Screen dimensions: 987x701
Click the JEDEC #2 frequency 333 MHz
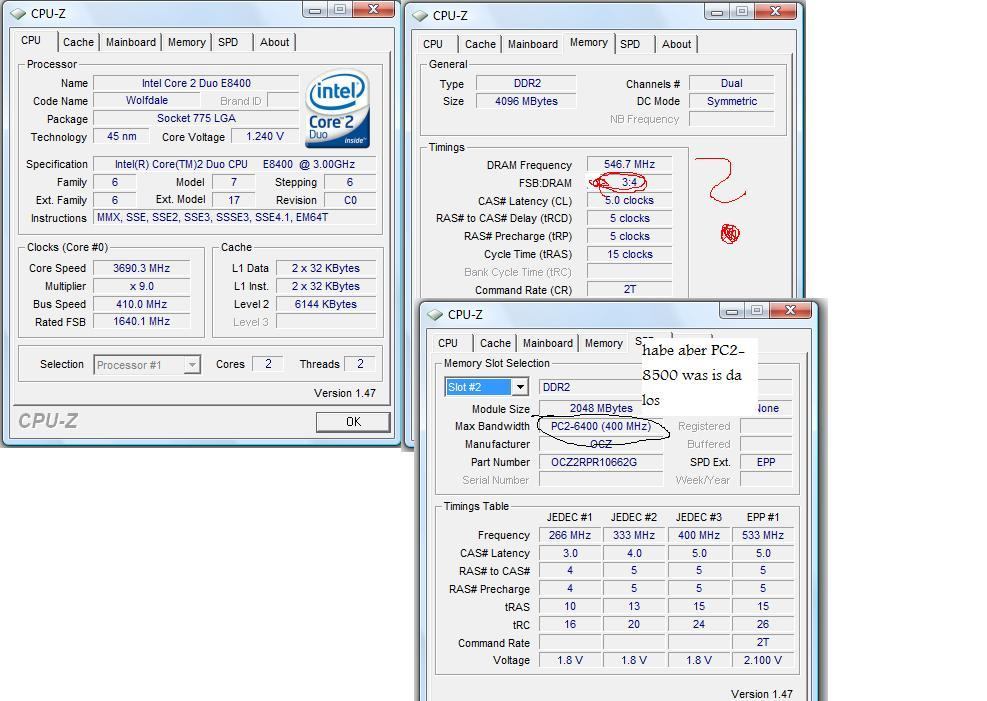coord(634,535)
